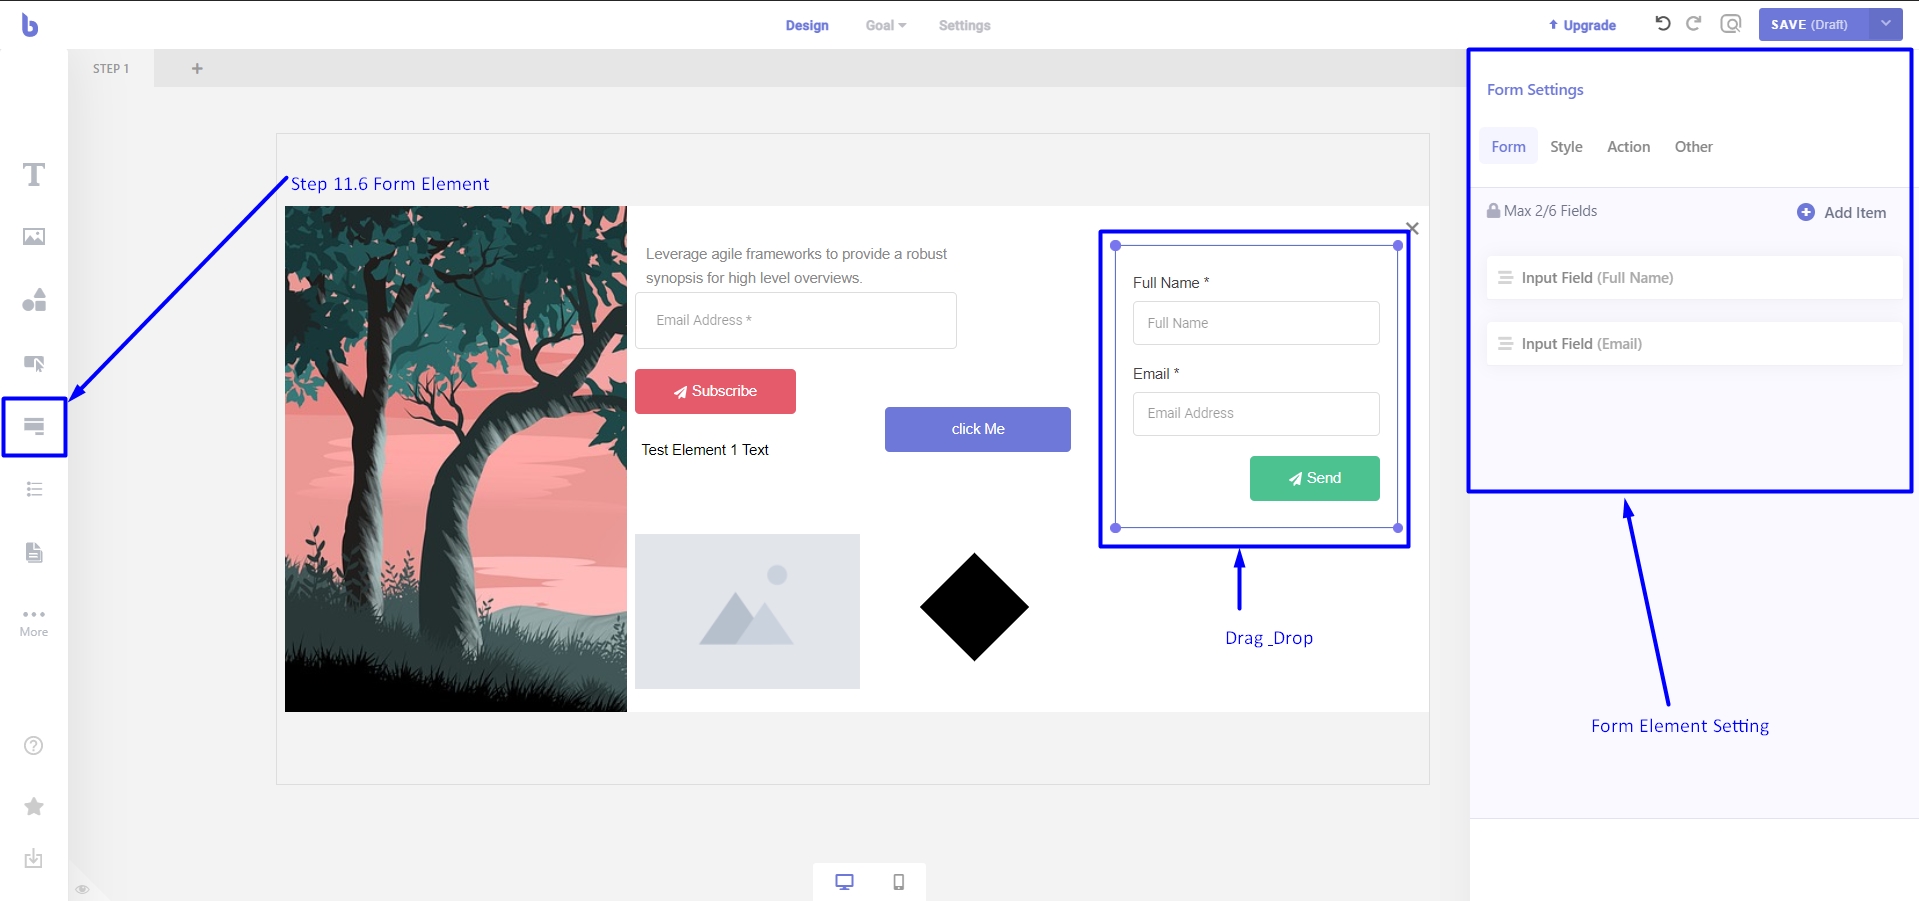Expand the Save button dropdown arrow
Viewport: 1919px width, 901px height.
[x=1885, y=24]
